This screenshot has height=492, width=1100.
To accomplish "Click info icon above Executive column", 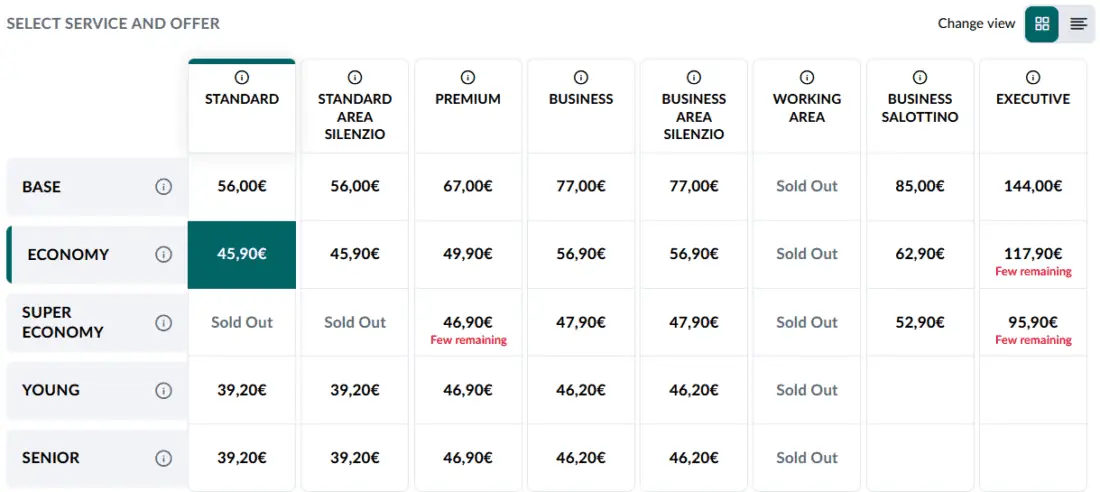I will tap(1033, 77).
